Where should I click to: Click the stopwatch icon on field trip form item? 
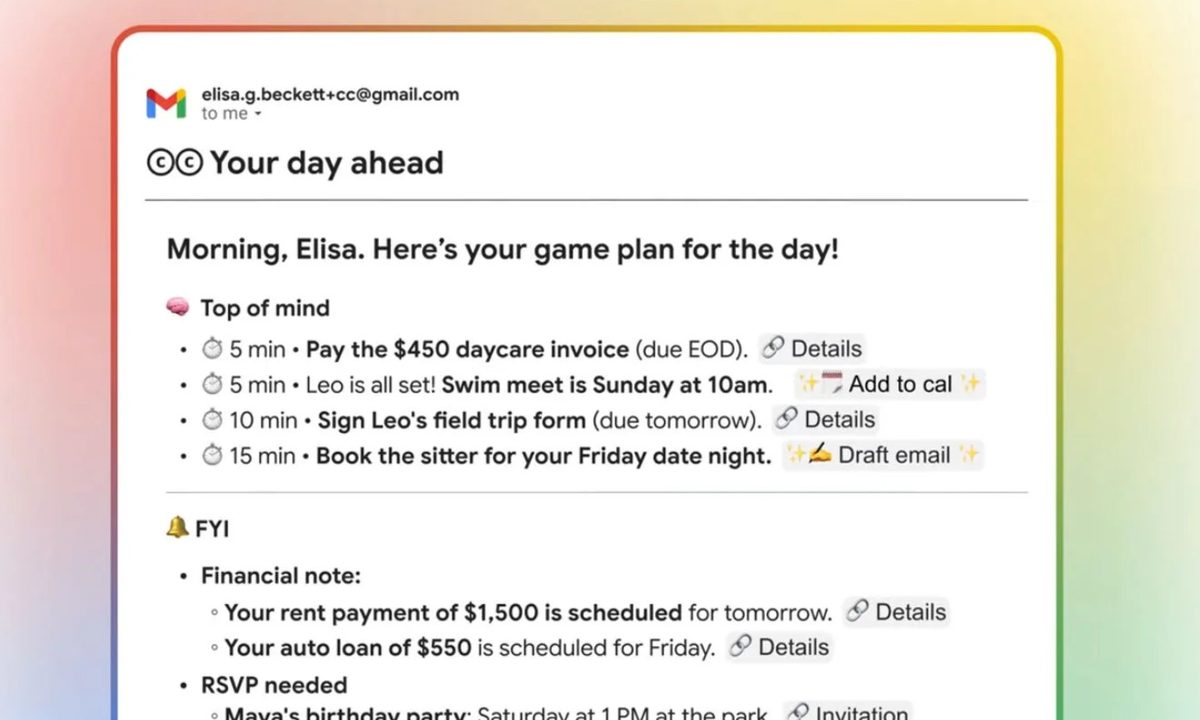pyautogui.click(x=212, y=419)
